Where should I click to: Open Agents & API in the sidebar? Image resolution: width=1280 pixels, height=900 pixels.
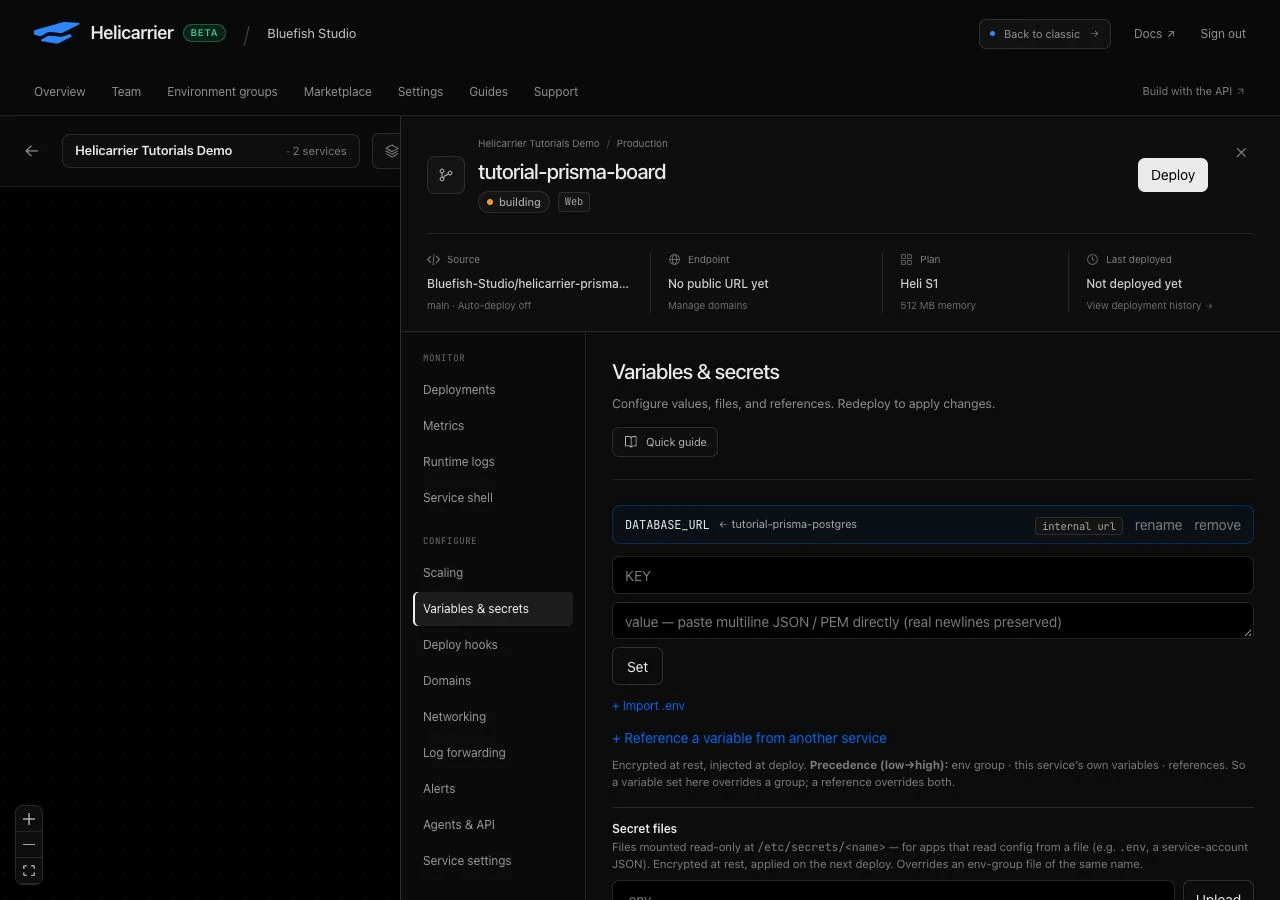459,825
